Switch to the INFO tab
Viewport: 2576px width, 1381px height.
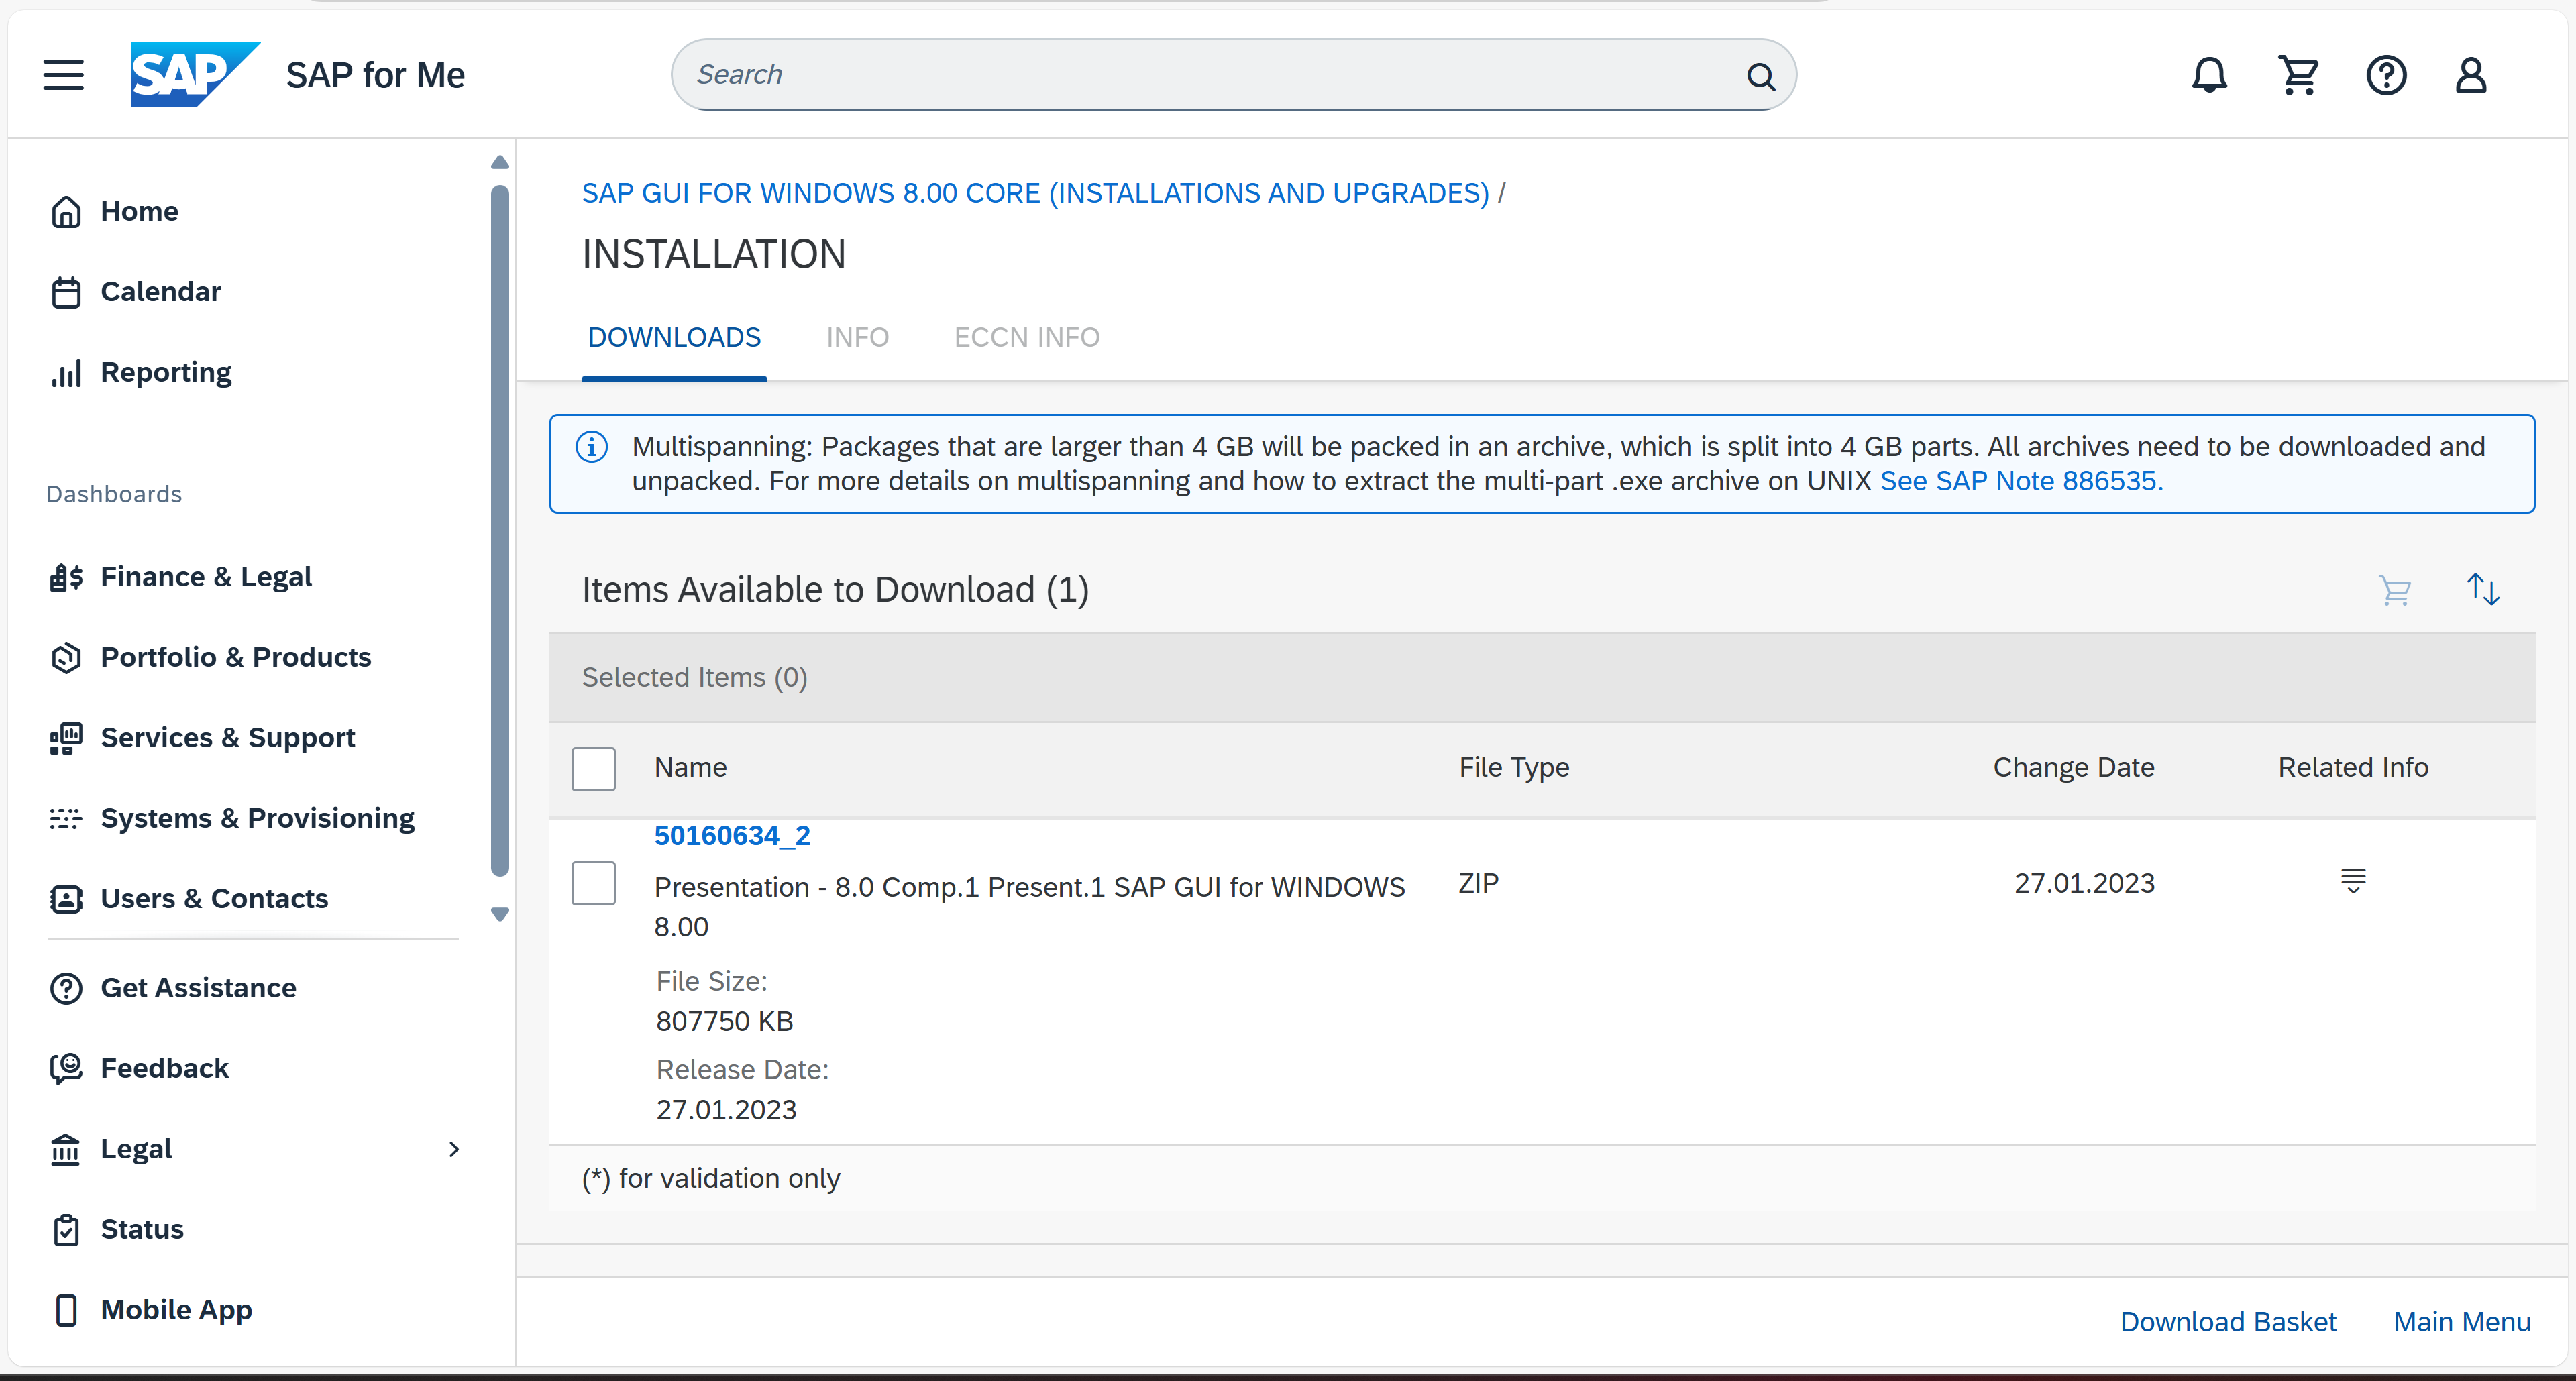pyautogui.click(x=858, y=337)
